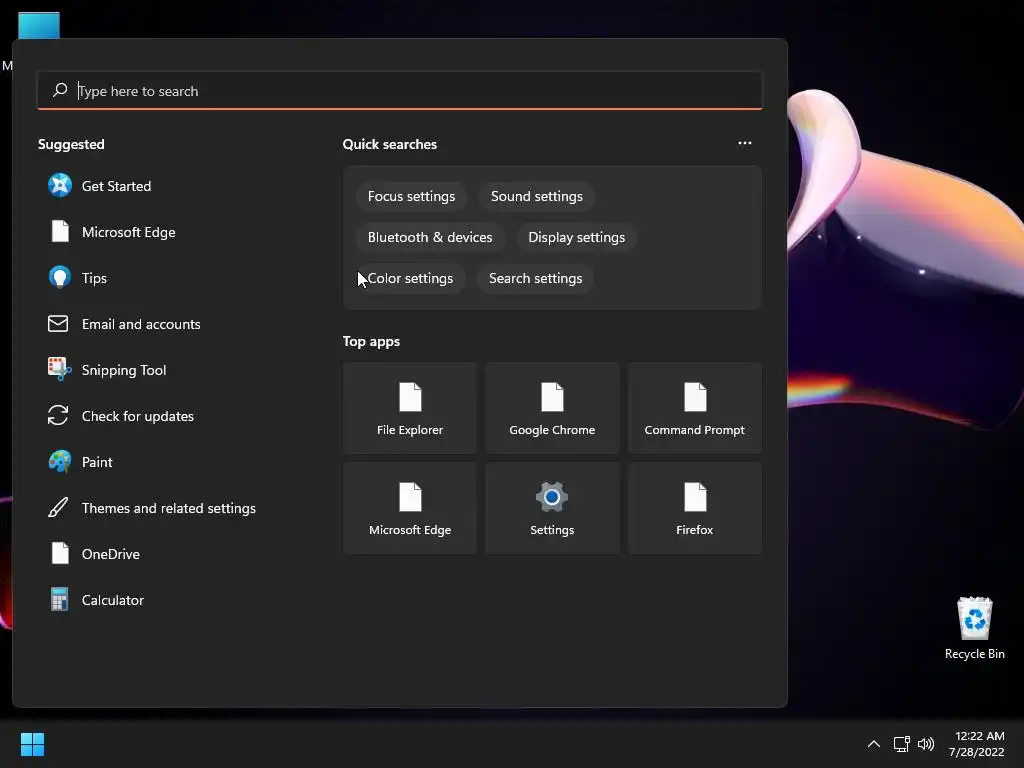The image size is (1024, 768).
Task: Open Quick searches more options menu
Action: point(744,143)
